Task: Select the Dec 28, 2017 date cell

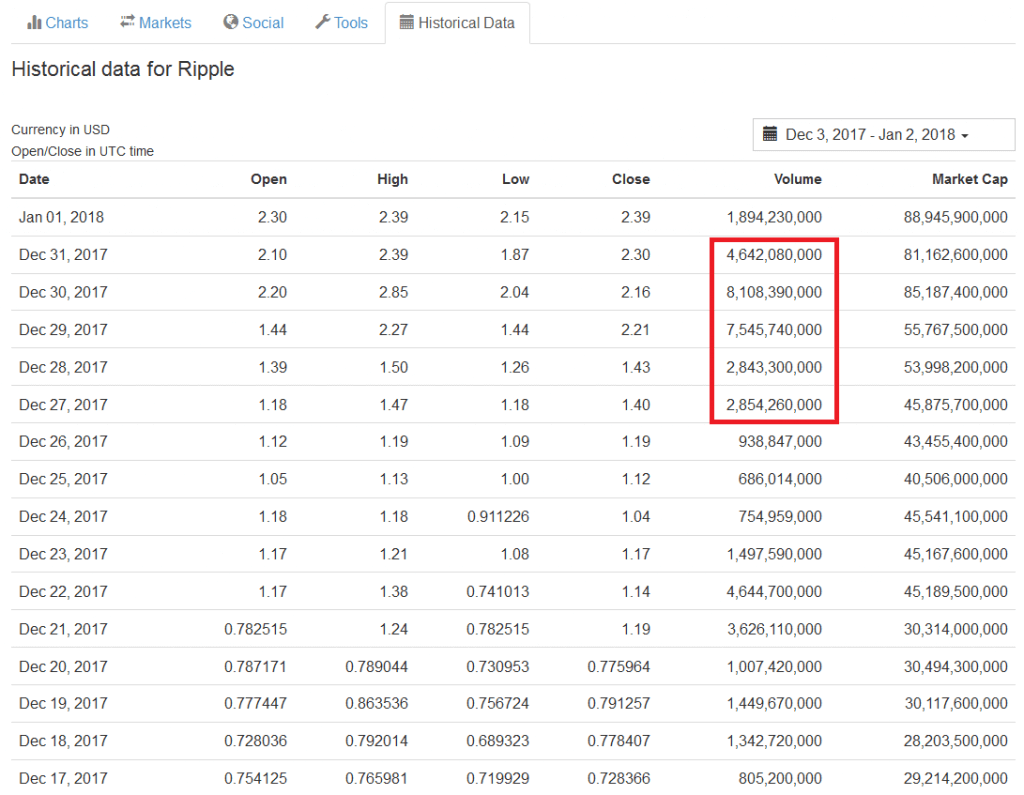Action: tap(63, 367)
